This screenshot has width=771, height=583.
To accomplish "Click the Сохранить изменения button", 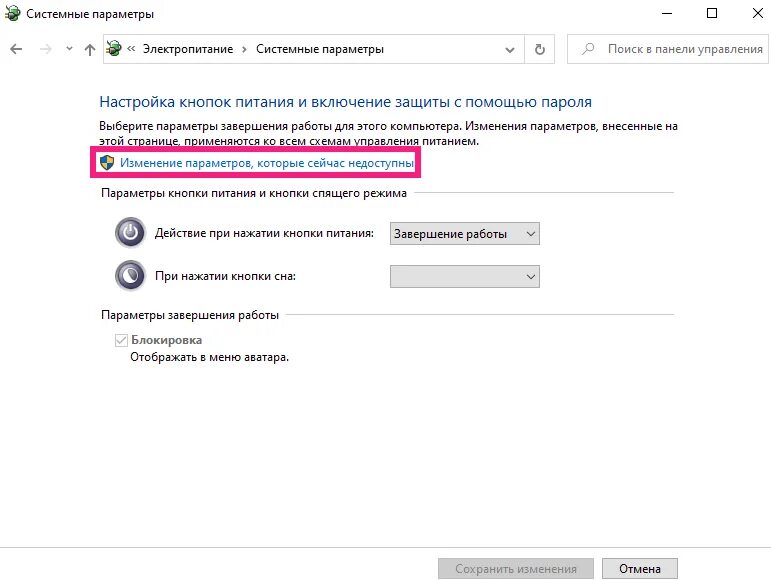I will (x=516, y=569).
